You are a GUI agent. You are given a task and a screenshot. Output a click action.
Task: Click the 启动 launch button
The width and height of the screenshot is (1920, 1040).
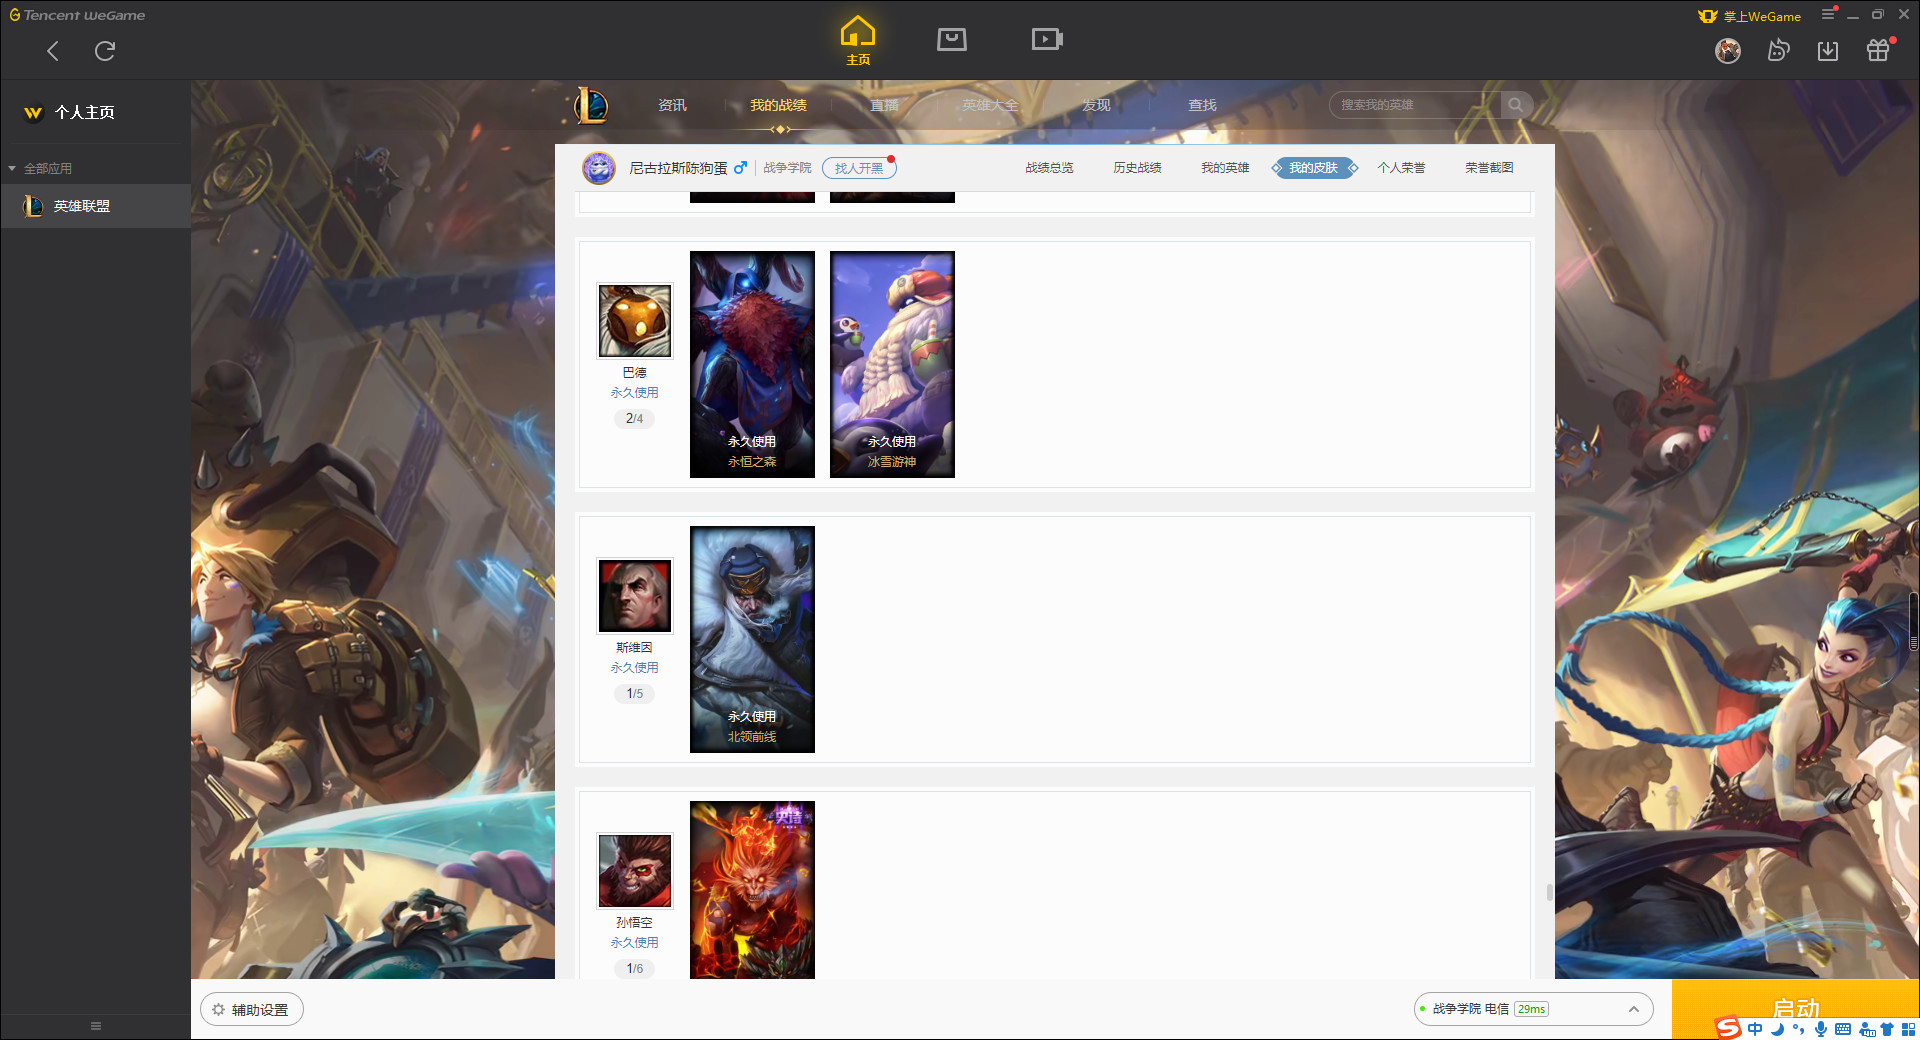point(1795,1008)
